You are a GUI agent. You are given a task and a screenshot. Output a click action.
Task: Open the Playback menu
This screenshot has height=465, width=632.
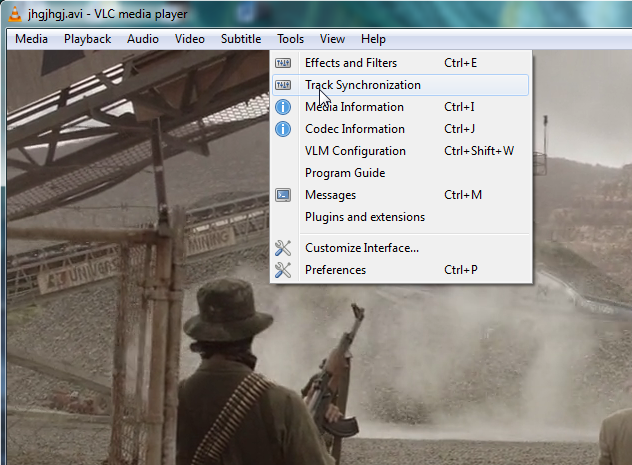point(87,39)
